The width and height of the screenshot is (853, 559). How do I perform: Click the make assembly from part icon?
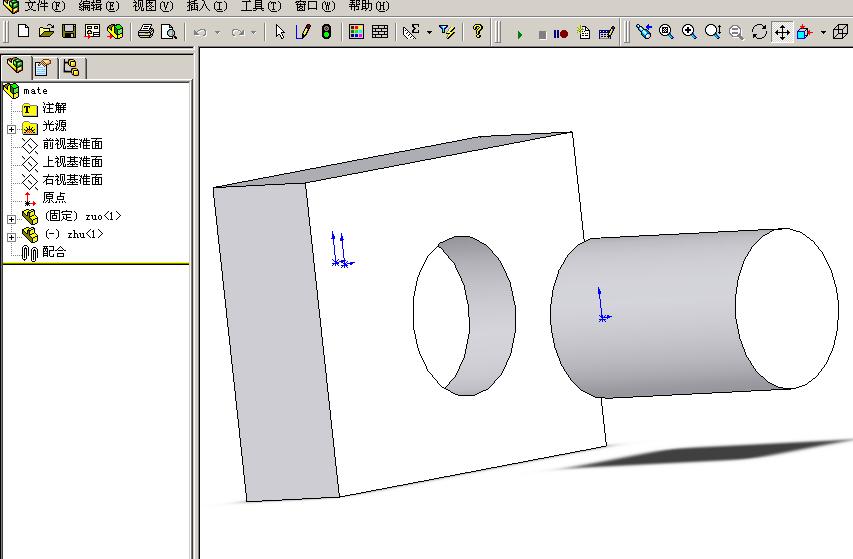[x=115, y=32]
